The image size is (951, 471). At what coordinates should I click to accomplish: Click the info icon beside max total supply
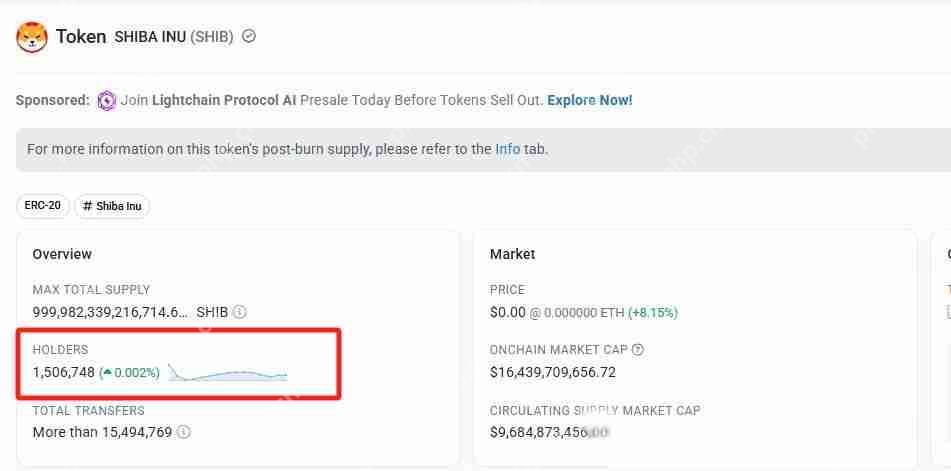click(x=240, y=312)
